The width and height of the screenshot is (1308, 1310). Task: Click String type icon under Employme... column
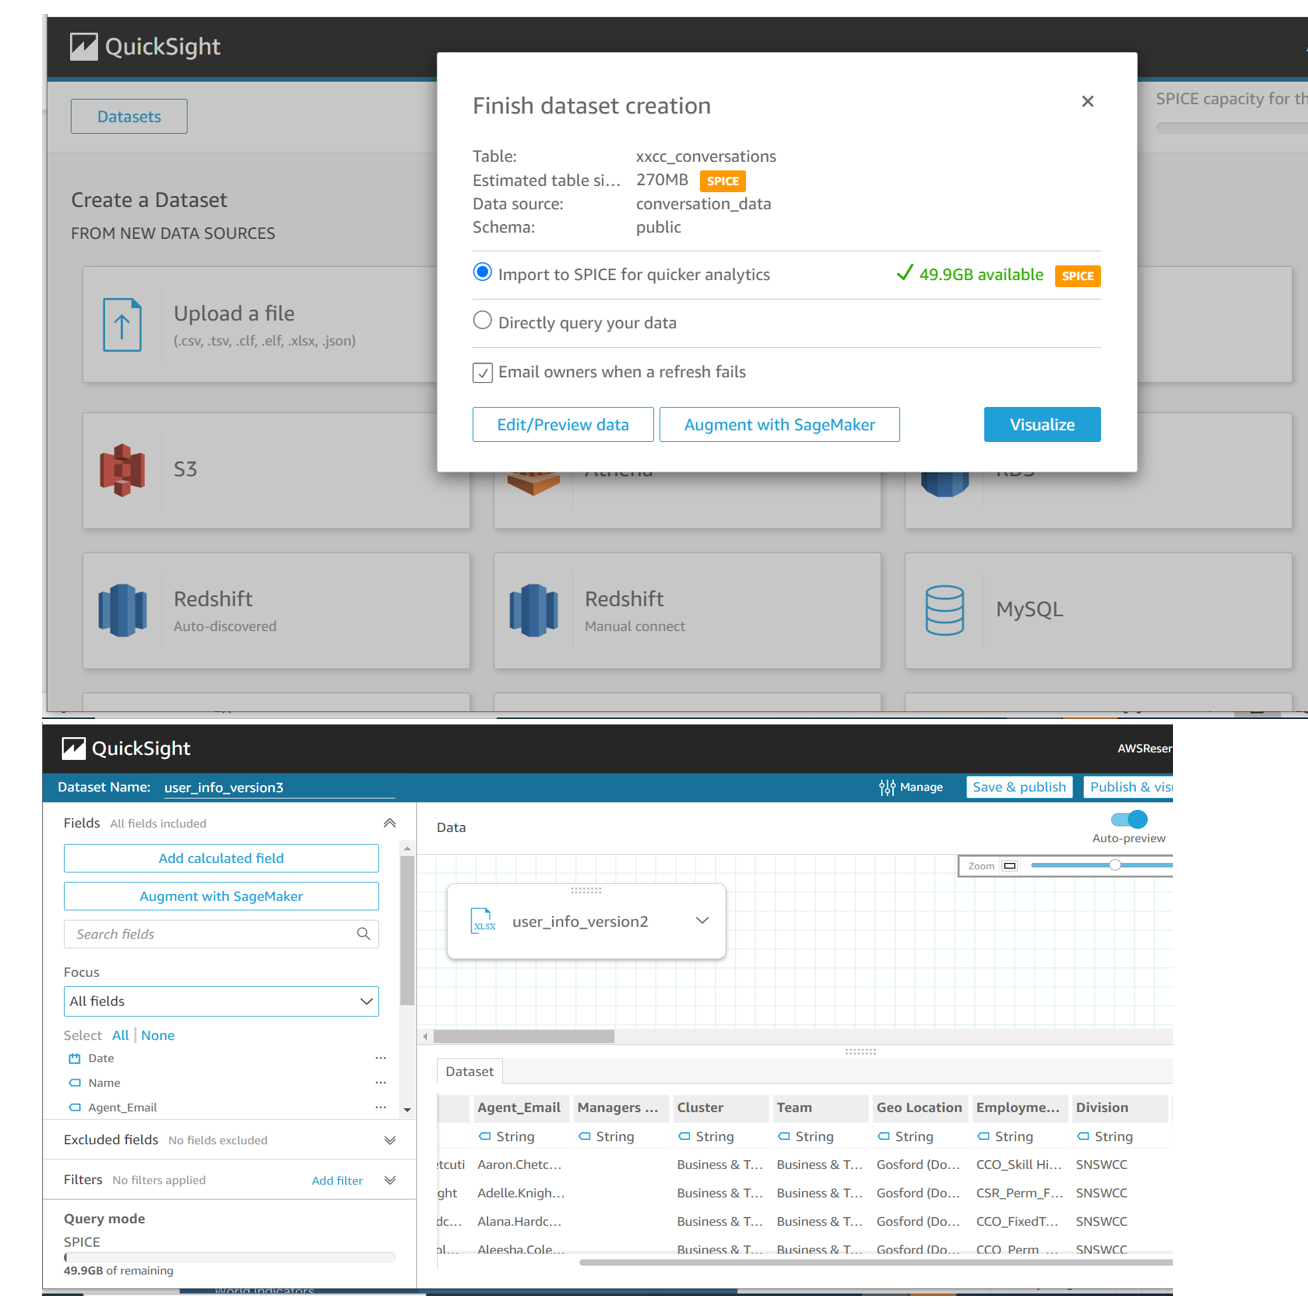click(984, 1137)
